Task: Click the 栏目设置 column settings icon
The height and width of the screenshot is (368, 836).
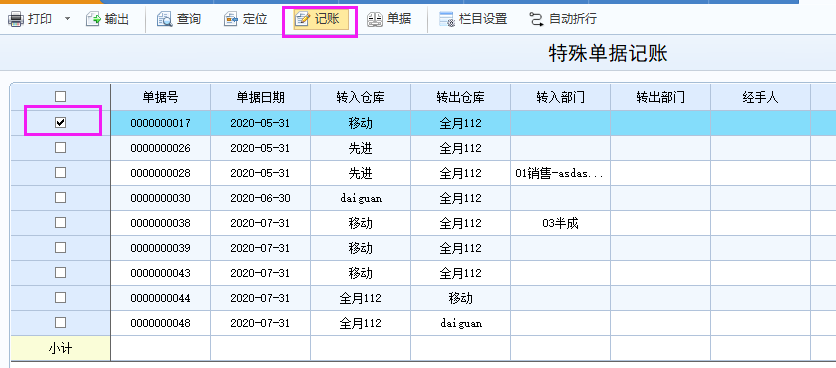Action: pyautogui.click(x=446, y=20)
